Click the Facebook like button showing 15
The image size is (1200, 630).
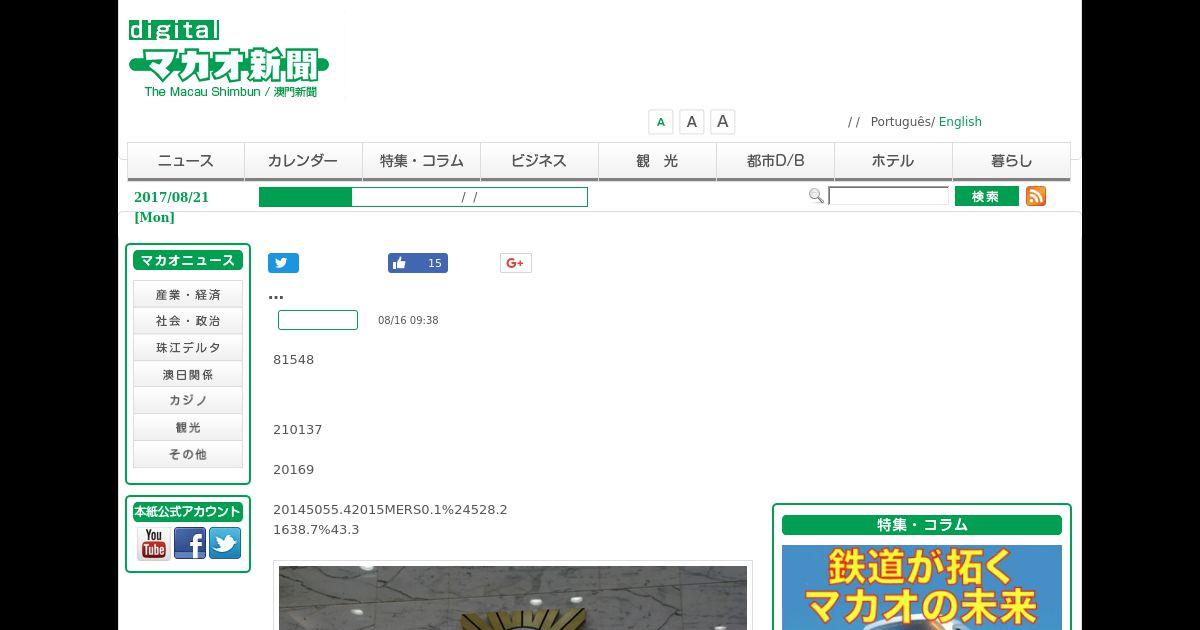(418, 263)
